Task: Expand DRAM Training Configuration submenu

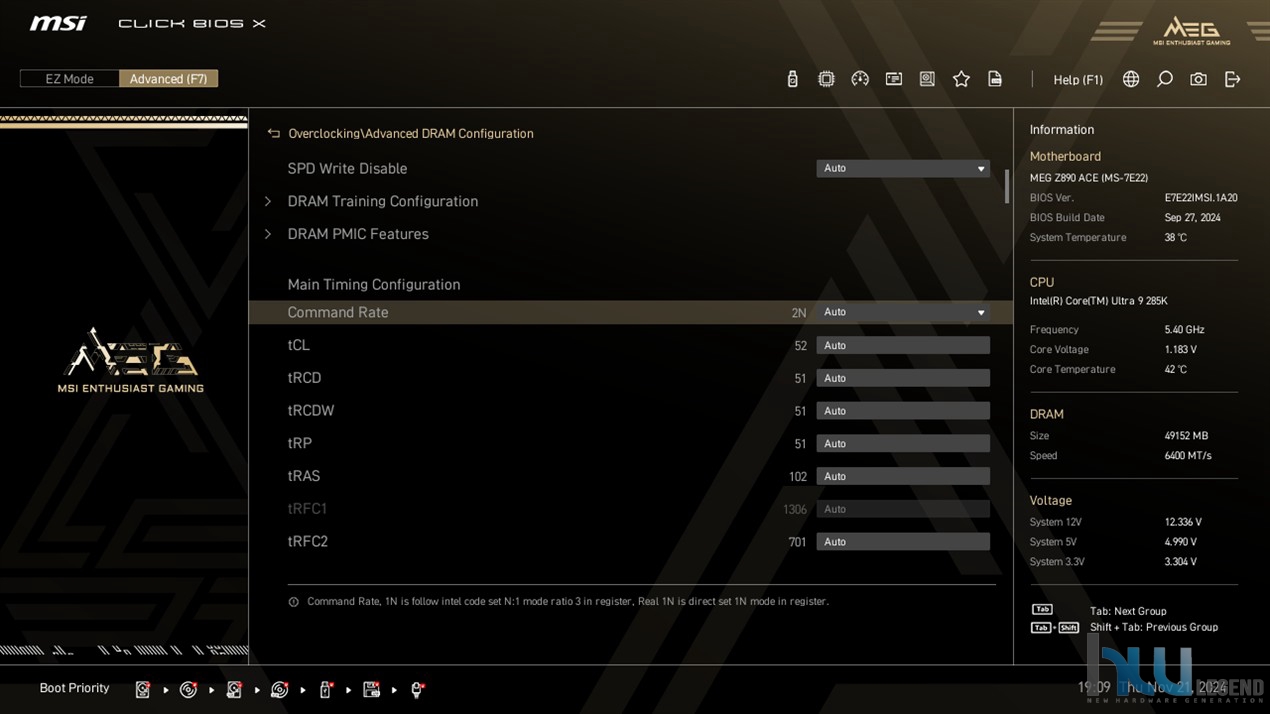Action: pos(383,201)
